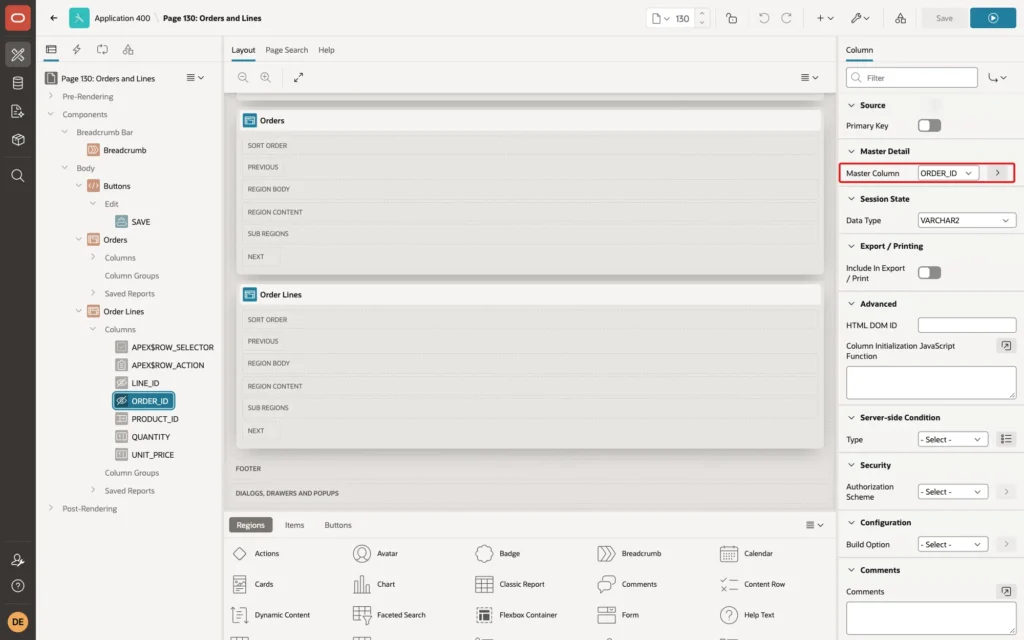Select the Avatar region type in gallery

pos(376,554)
